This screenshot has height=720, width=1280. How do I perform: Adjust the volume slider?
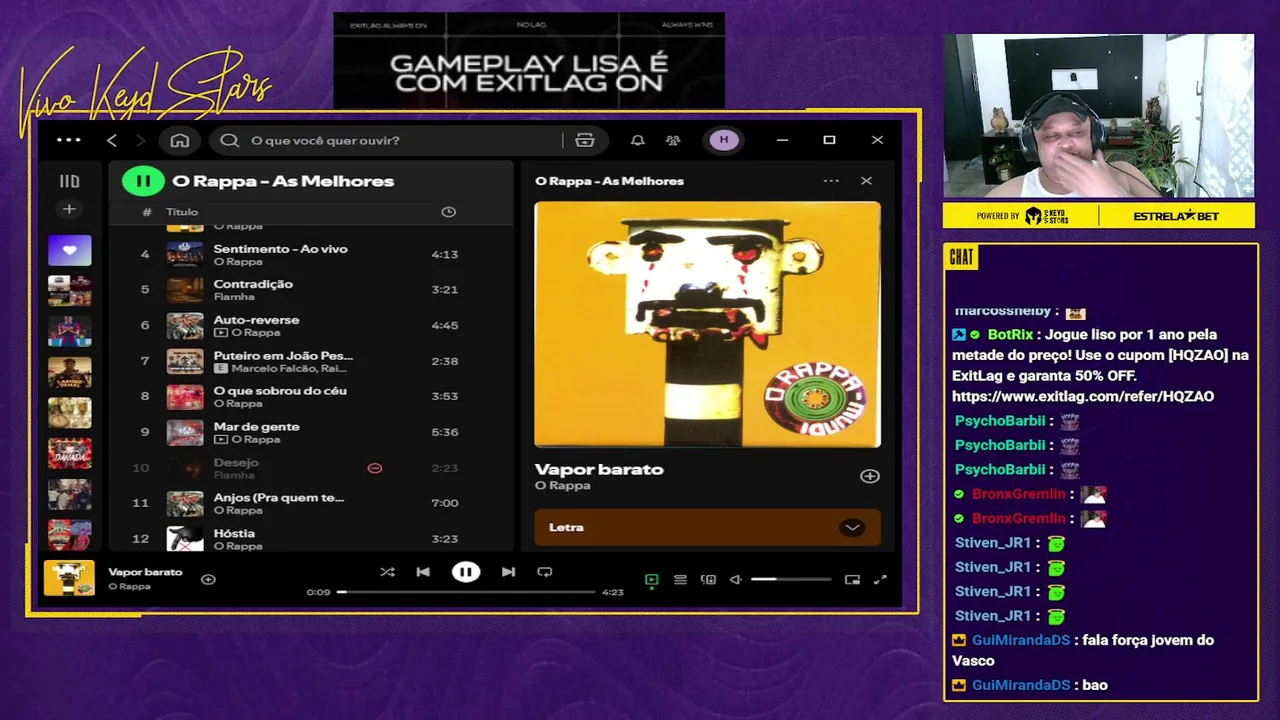pos(790,579)
